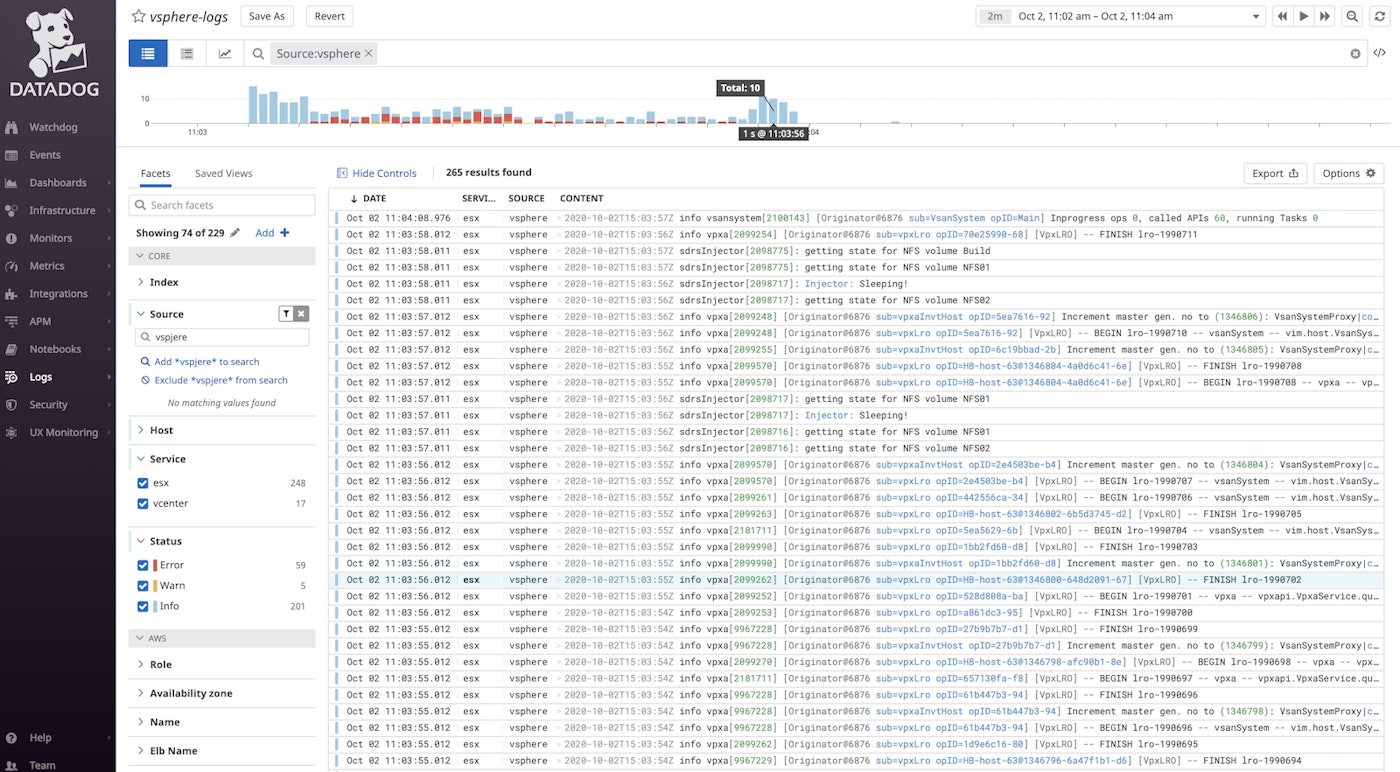Viewport: 1400px width, 772px height.
Task: Open Options settings
Action: click(x=1349, y=173)
